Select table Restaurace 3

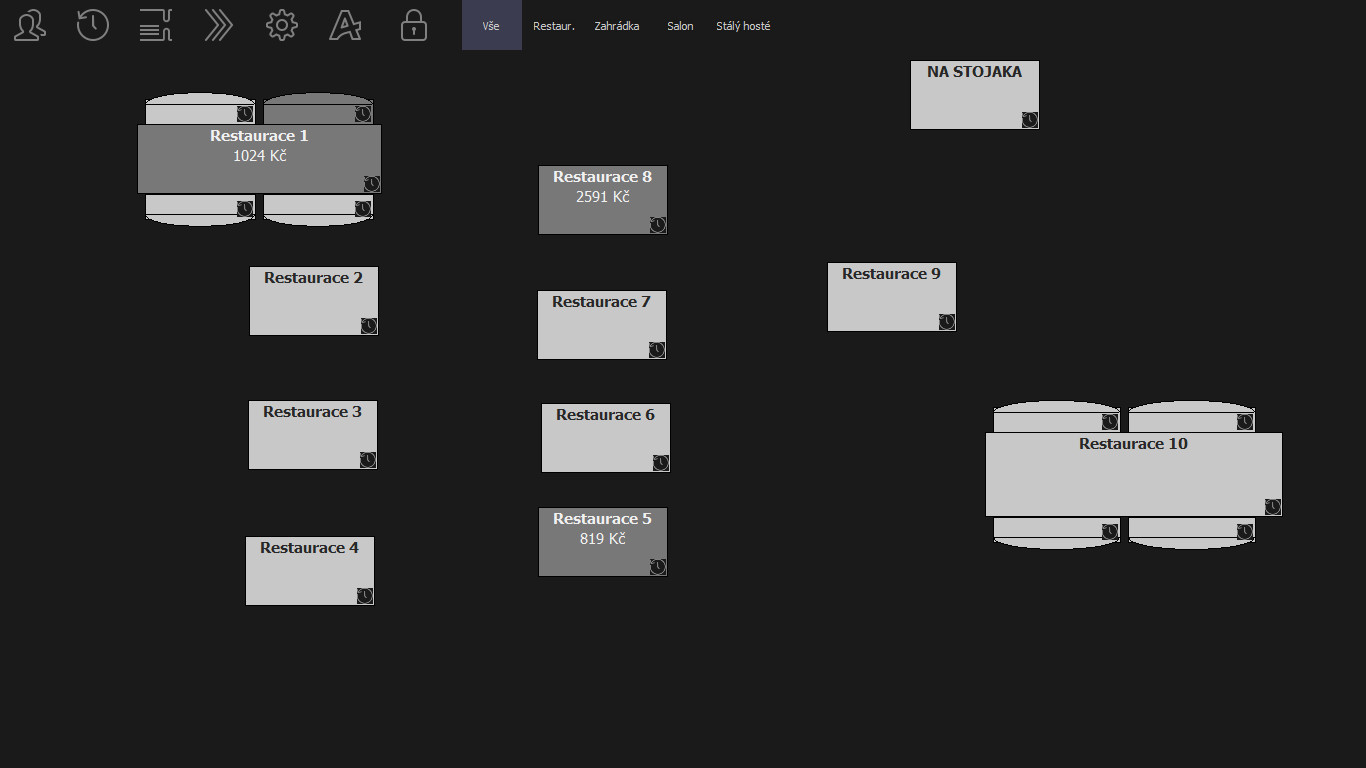tap(312, 435)
